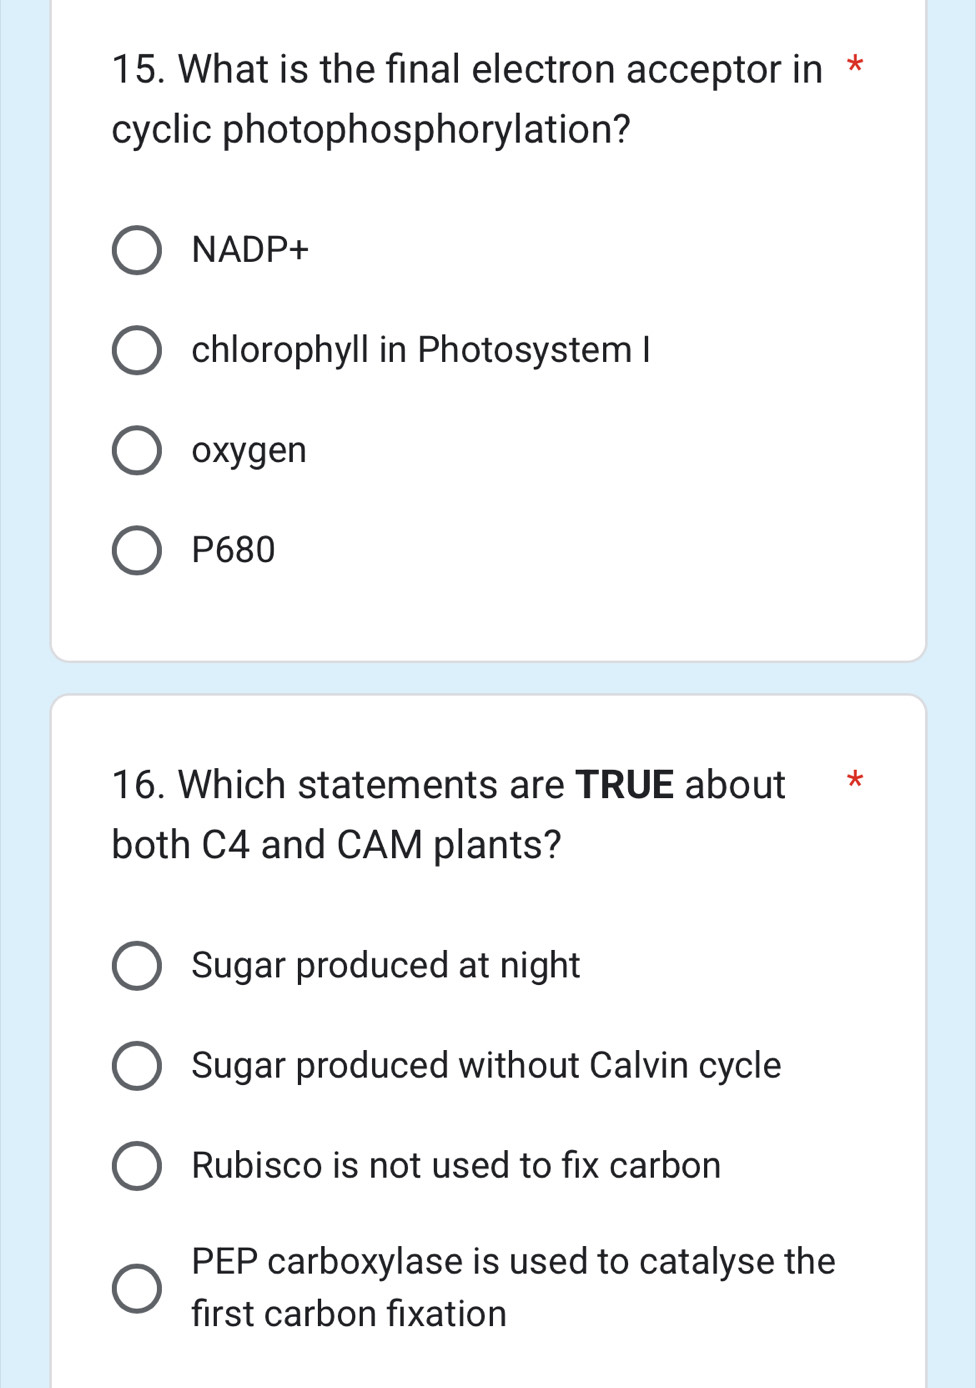The height and width of the screenshot is (1388, 976).
Task: Click the Rubisco answer label text
Action: 456,1166
